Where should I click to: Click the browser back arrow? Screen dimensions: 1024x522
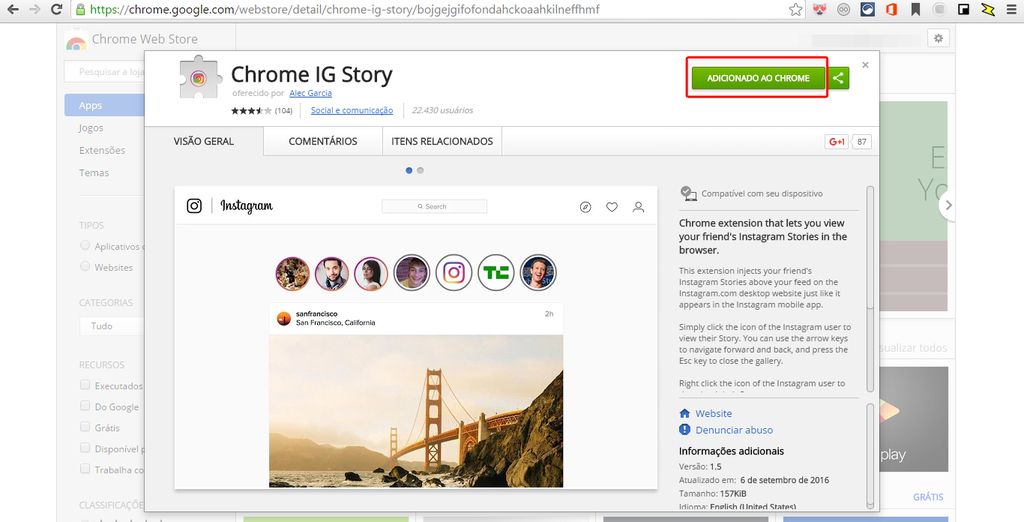pyautogui.click(x=13, y=9)
